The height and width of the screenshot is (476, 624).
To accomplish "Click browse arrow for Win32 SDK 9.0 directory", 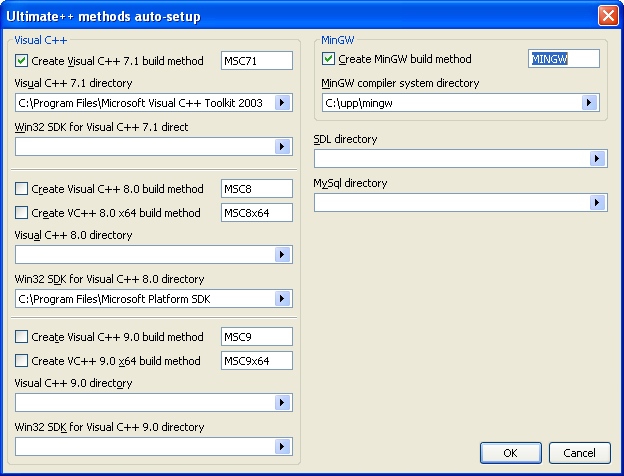I will [282, 447].
